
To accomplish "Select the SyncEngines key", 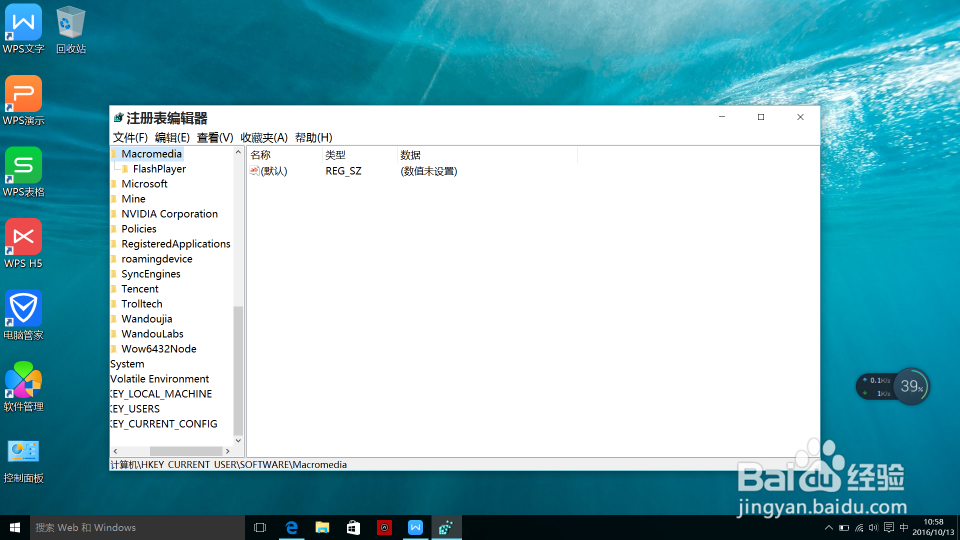I will [151, 274].
